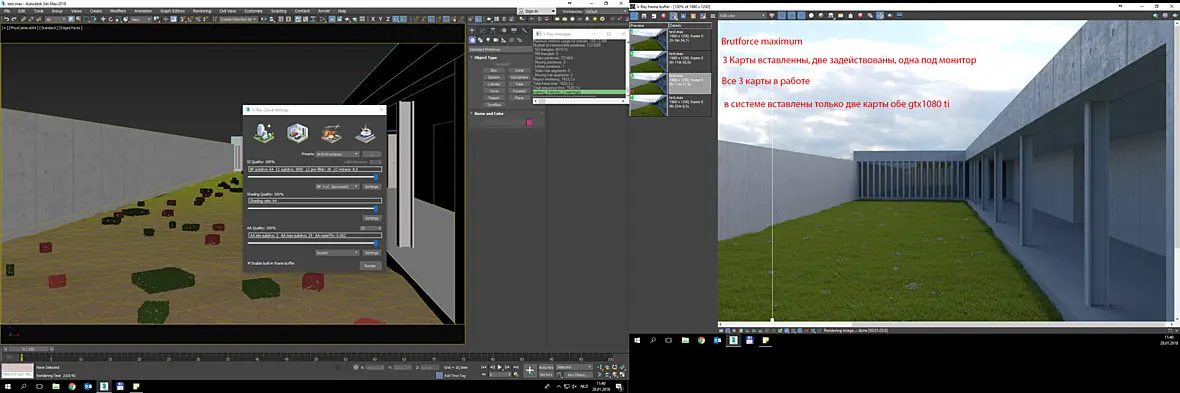Screen dimensions: 1180x393
Task: Choose the campfire preset icon
Action: pos(331,133)
